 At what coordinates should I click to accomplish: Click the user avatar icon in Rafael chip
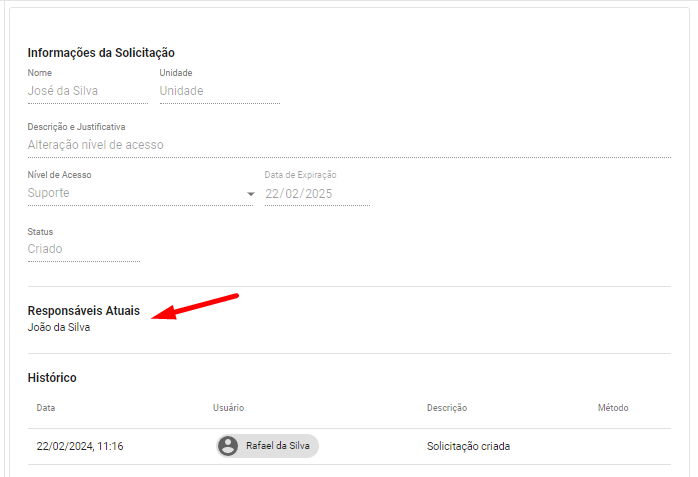pyautogui.click(x=229, y=446)
